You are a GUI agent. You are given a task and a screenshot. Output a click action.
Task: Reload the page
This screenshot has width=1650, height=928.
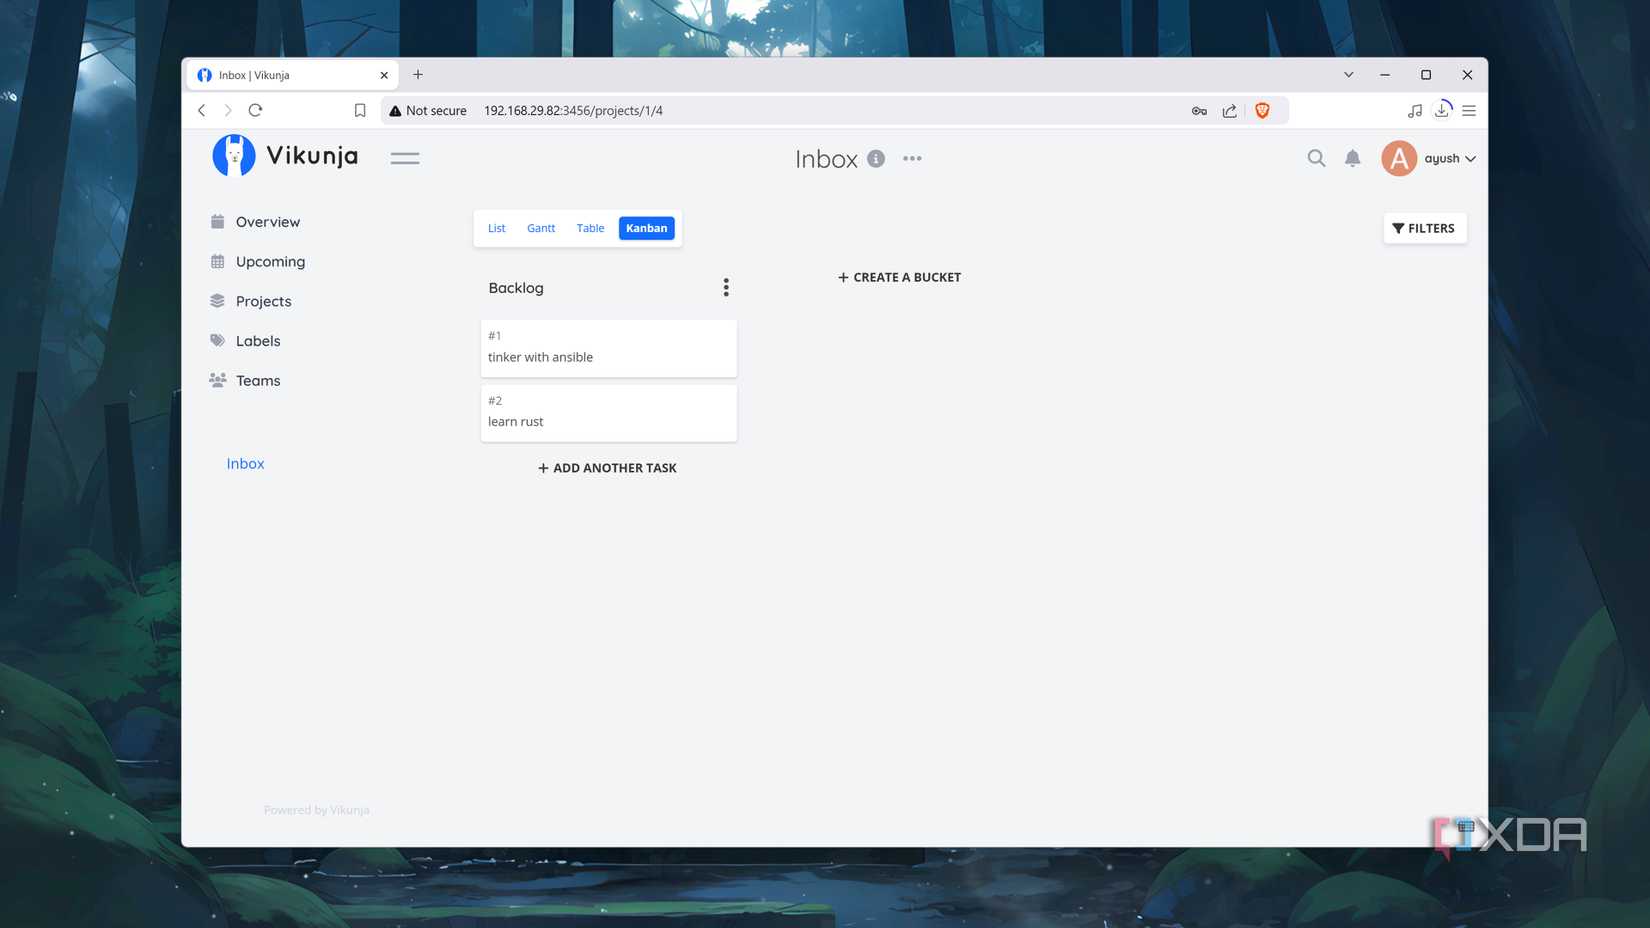(x=256, y=111)
